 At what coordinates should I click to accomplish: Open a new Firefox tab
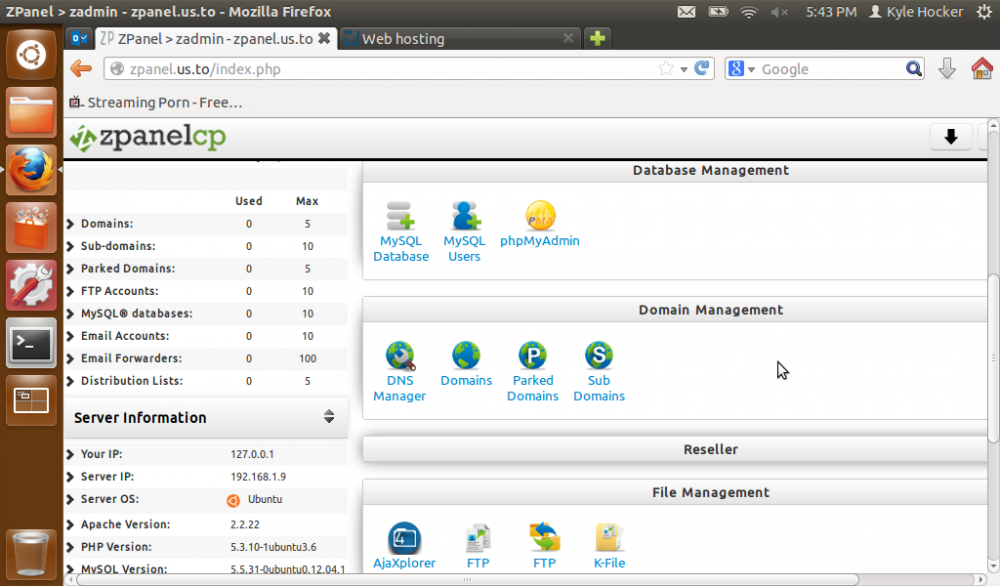click(597, 39)
